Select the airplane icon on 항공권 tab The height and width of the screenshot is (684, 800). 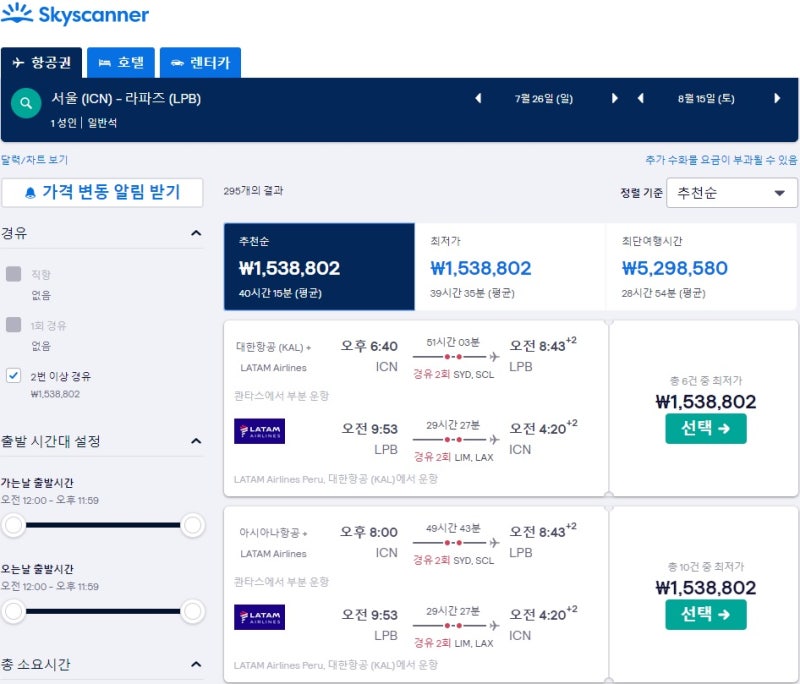click(x=19, y=62)
